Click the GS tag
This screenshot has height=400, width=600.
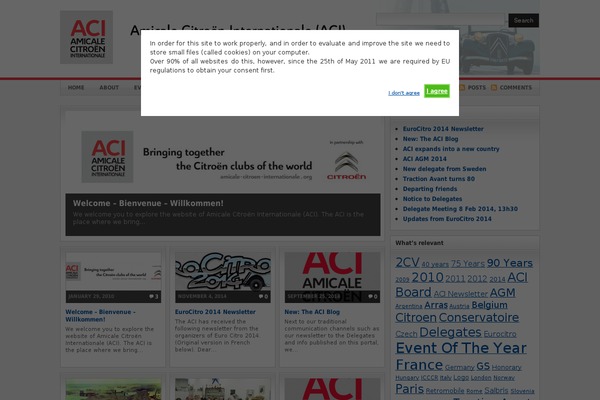coord(483,366)
